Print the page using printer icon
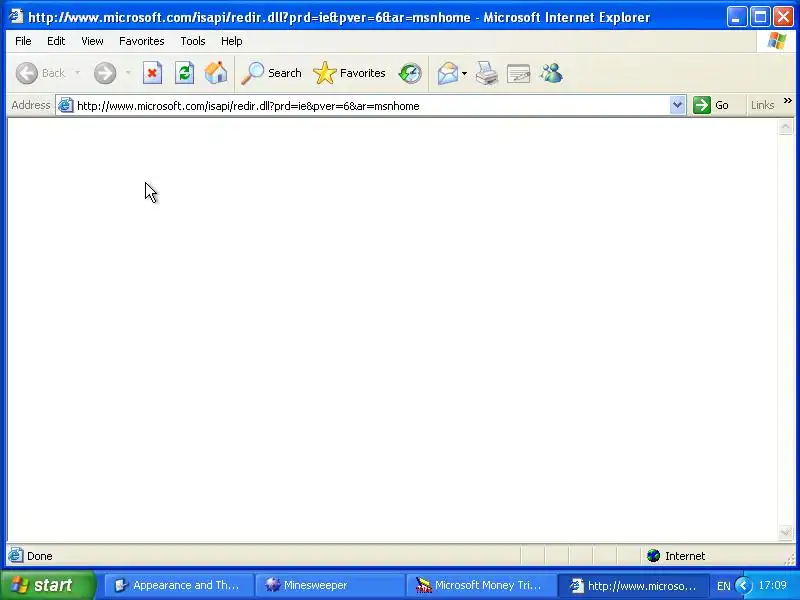 [486, 73]
